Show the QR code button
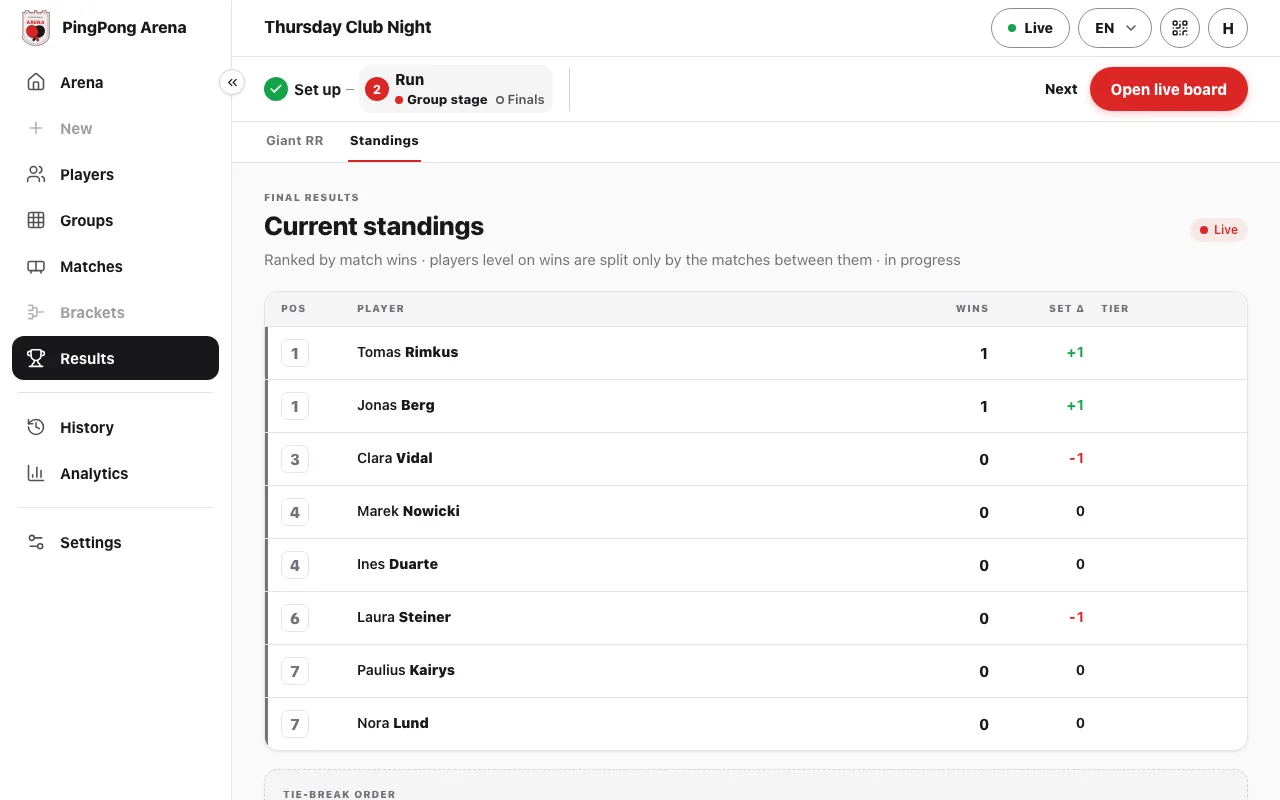Image resolution: width=1280 pixels, height=800 pixels. coord(1180,28)
